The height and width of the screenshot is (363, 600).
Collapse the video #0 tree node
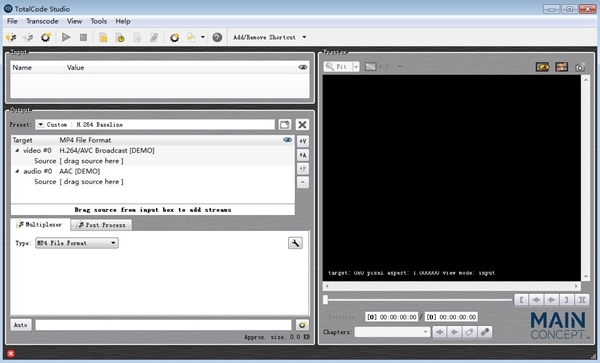coord(17,151)
